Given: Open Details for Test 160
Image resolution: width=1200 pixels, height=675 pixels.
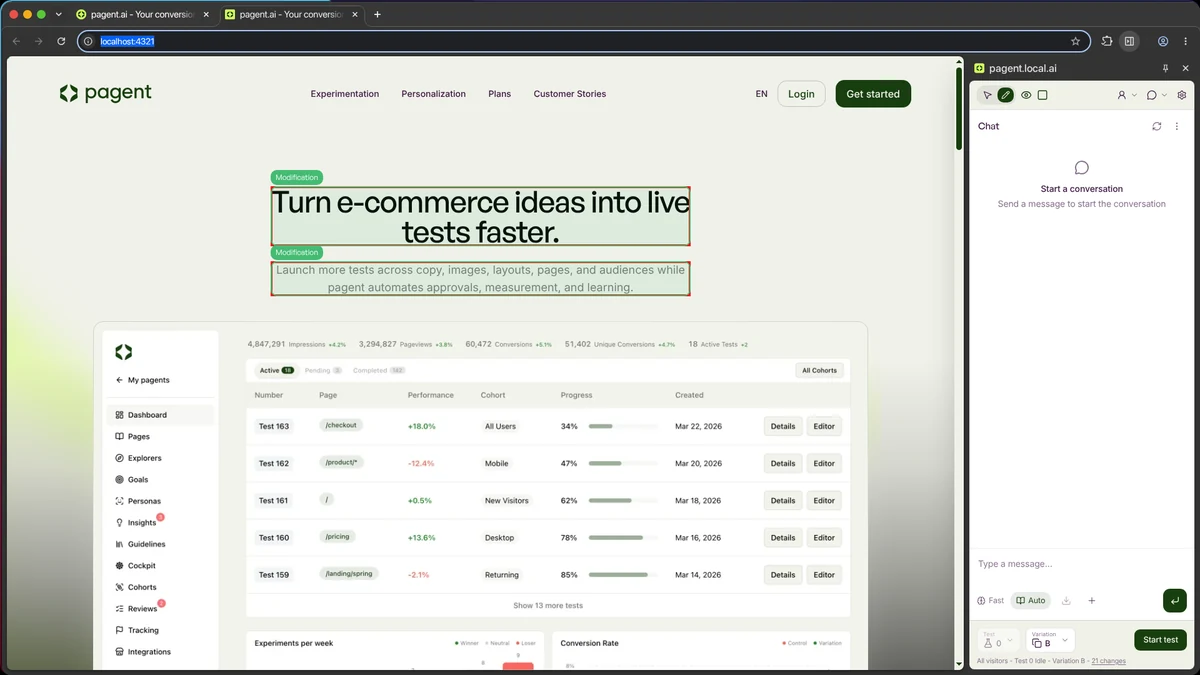Looking at the screenshot, I should pyautogui.click(x=783, y=538).
